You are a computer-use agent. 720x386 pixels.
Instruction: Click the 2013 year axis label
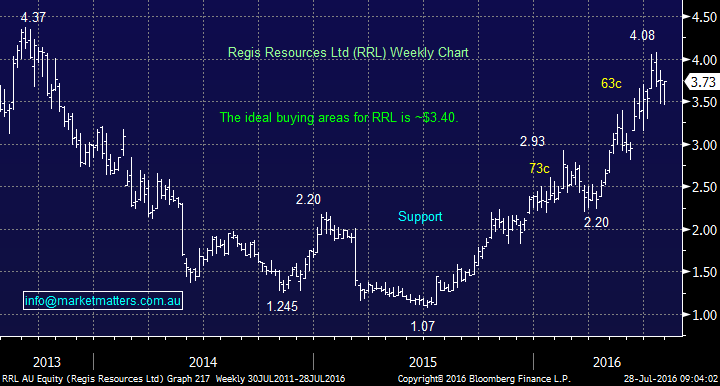(x=47, y=362)
